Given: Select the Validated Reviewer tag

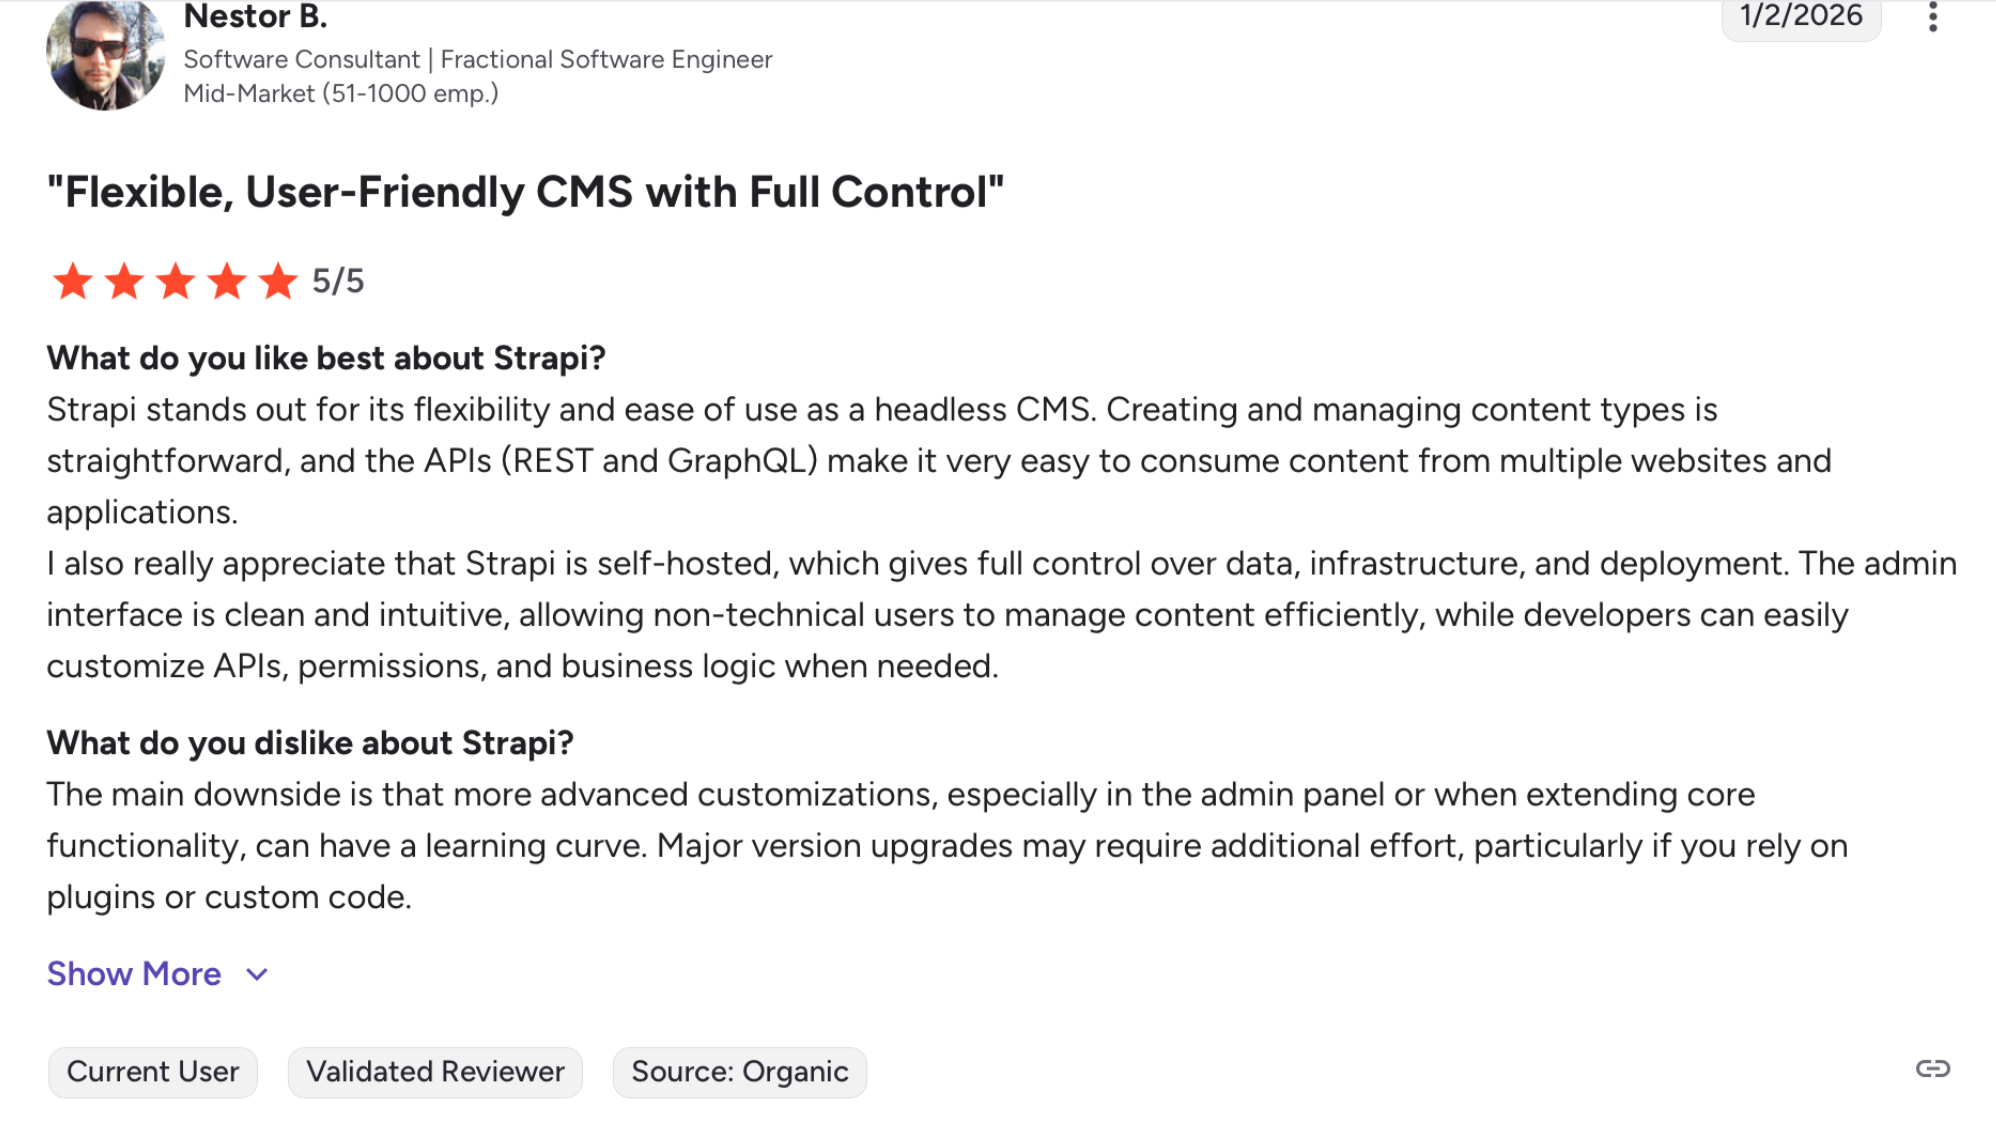Looking at the screenshot, I should click(x=435, y=1072).
